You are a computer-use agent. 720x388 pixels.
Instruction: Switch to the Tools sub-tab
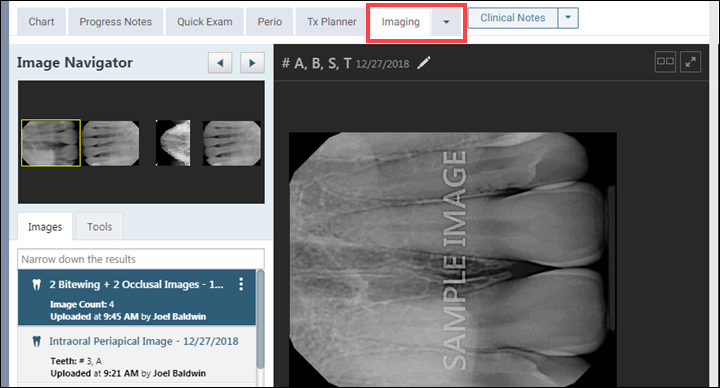(x=100, y=227)
